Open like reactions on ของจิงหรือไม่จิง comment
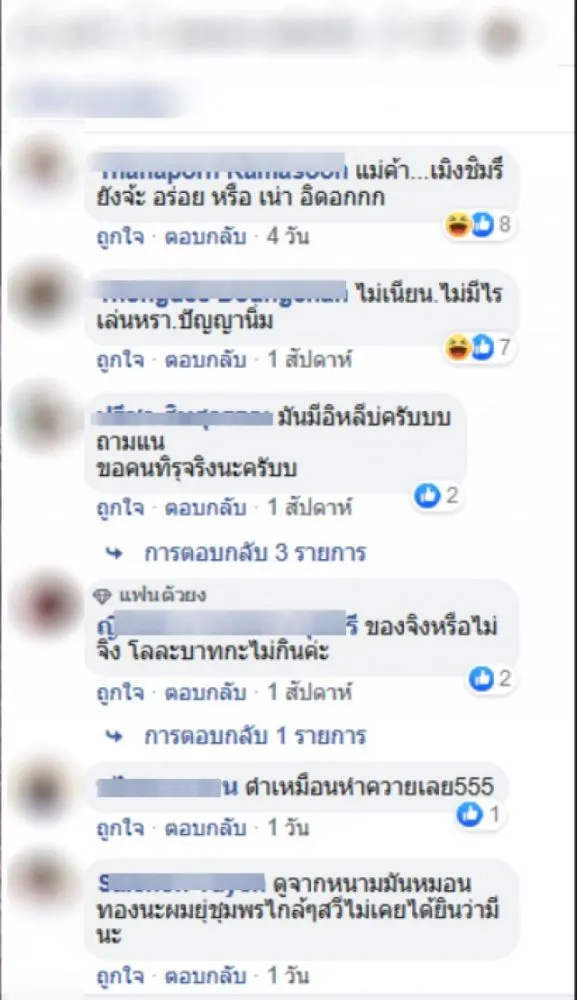Screen dimensions: 577x1000 pyautogui.click(x=491, y=679)
